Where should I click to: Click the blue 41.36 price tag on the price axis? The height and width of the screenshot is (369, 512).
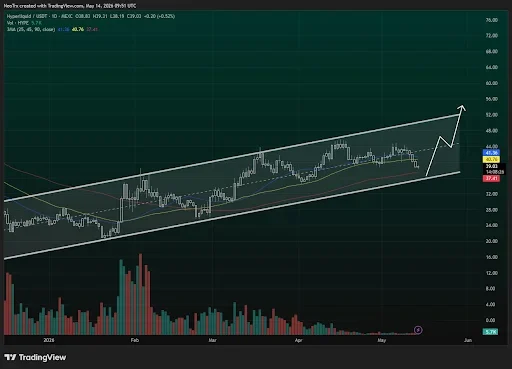coord(491,153)
